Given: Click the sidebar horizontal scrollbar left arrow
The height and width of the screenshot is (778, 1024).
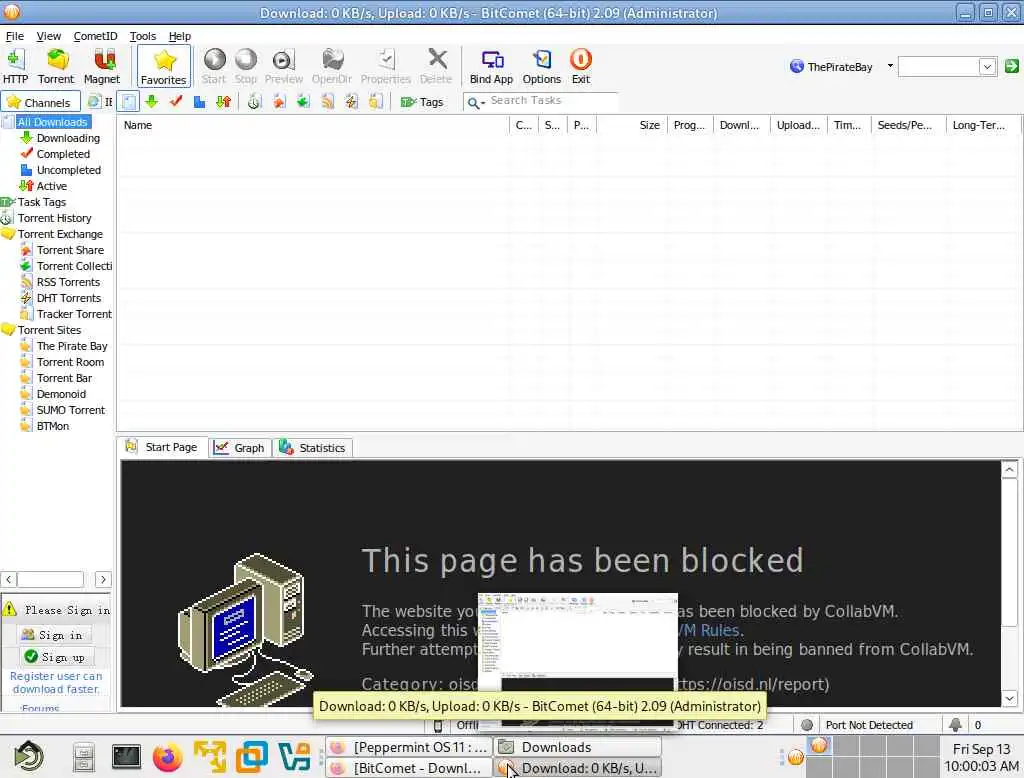Looking at the screenshot, I should click(9, 579).
